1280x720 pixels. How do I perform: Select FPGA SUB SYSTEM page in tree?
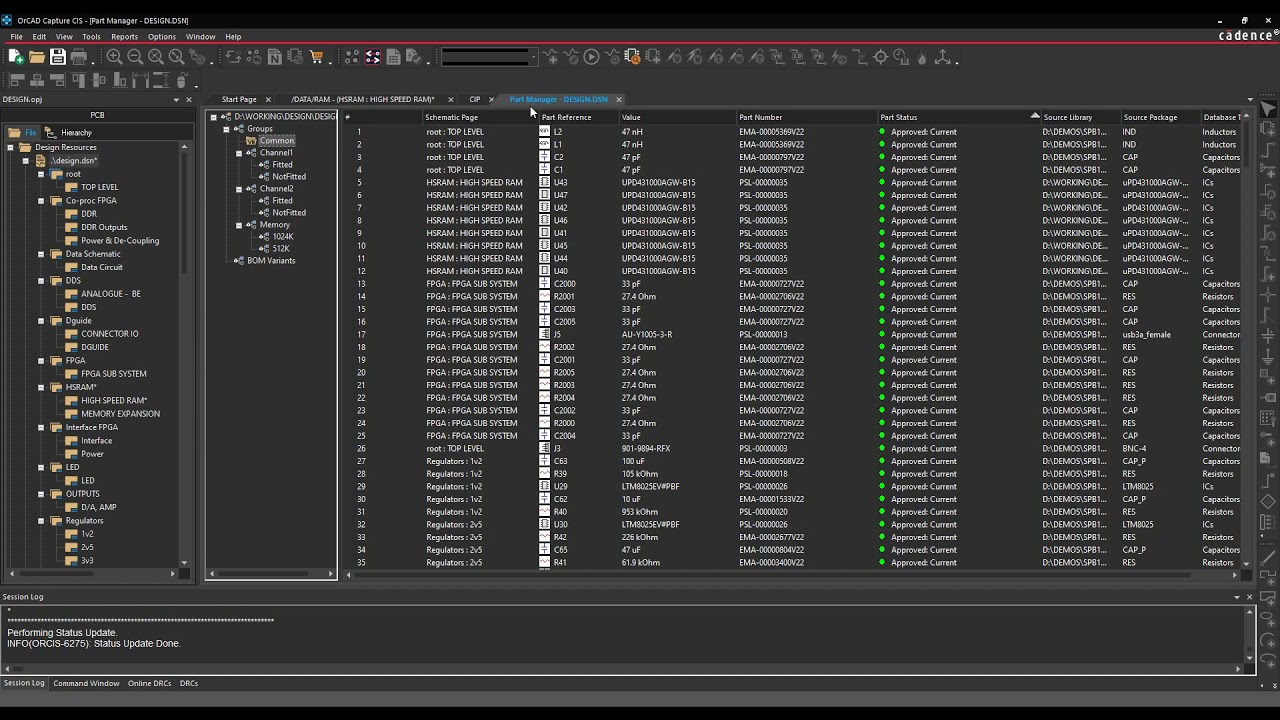click(113, 374)
